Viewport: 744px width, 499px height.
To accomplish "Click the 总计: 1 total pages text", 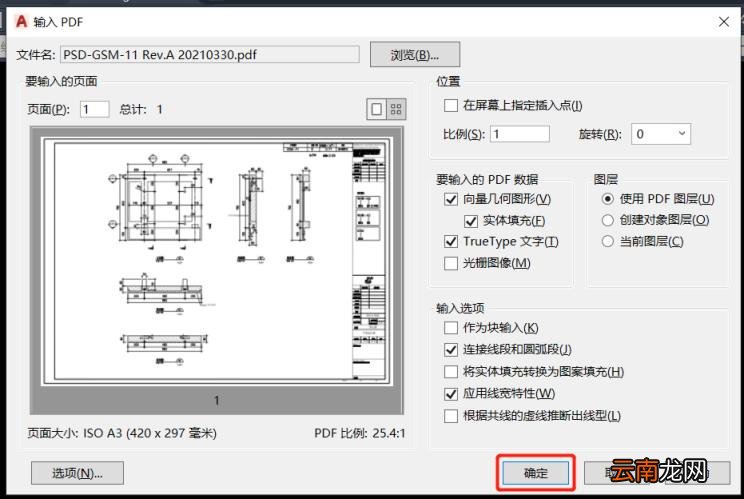I will tap(141, 110).
